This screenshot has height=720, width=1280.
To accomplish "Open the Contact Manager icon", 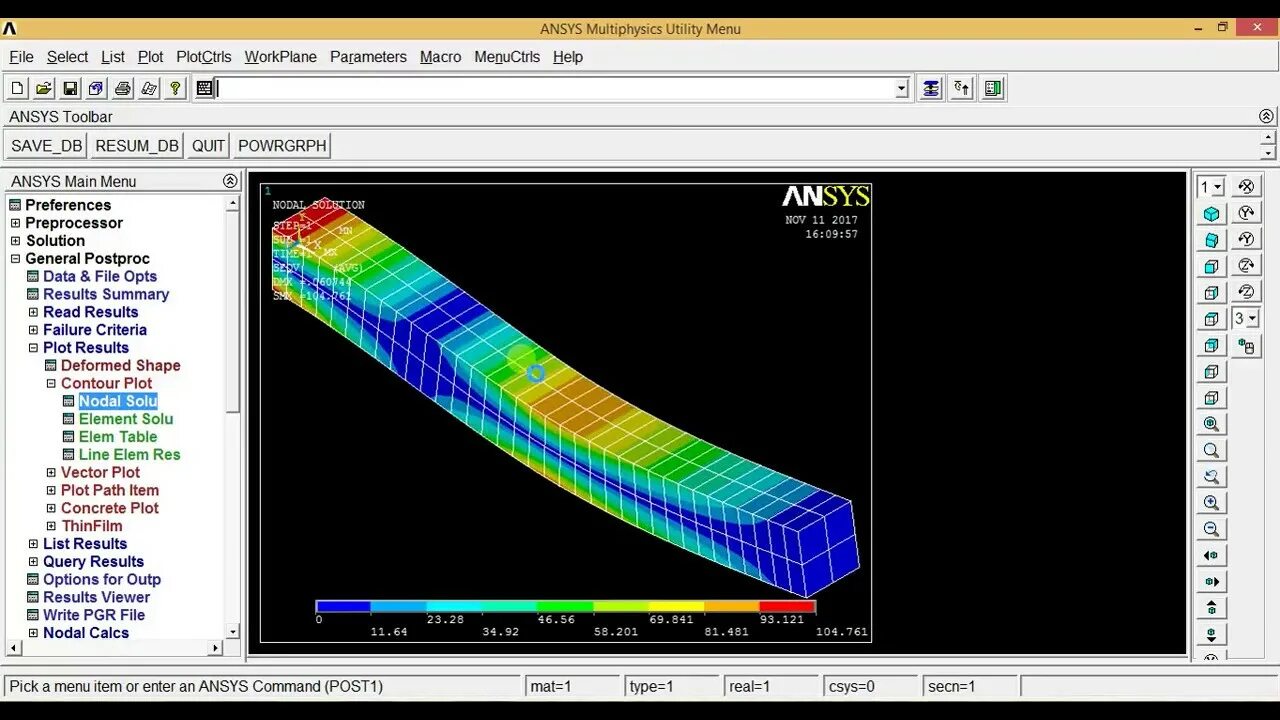I will pyautogui.click(x=993, y=88).
